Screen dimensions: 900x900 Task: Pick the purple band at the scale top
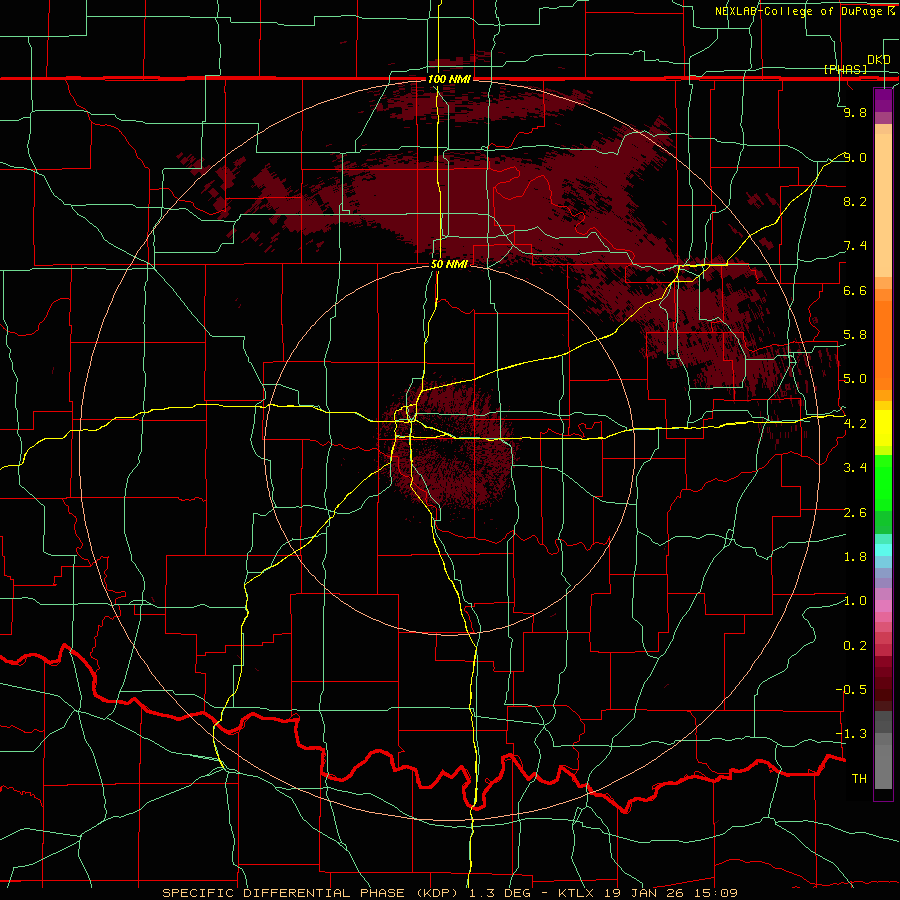point(883,100)
